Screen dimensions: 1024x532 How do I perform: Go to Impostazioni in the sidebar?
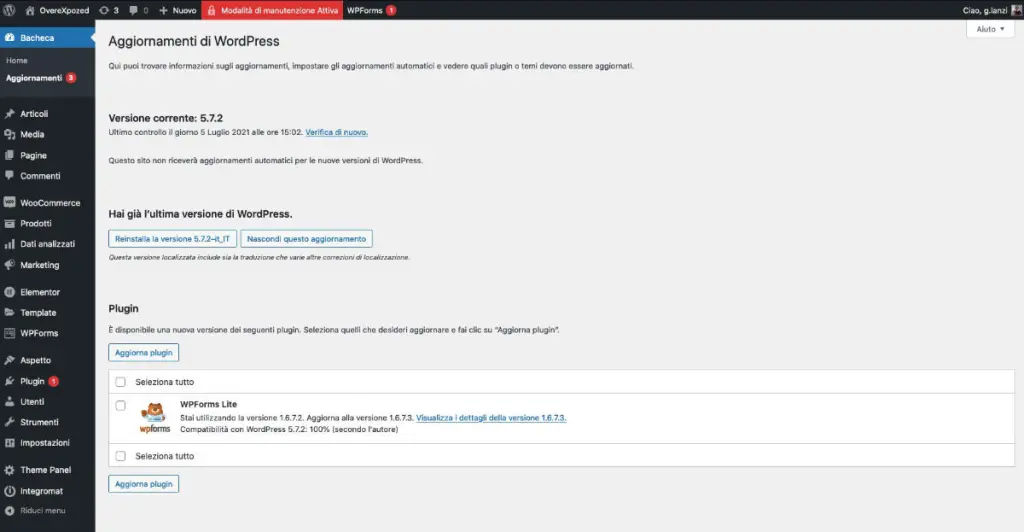(x=44, y=443)
